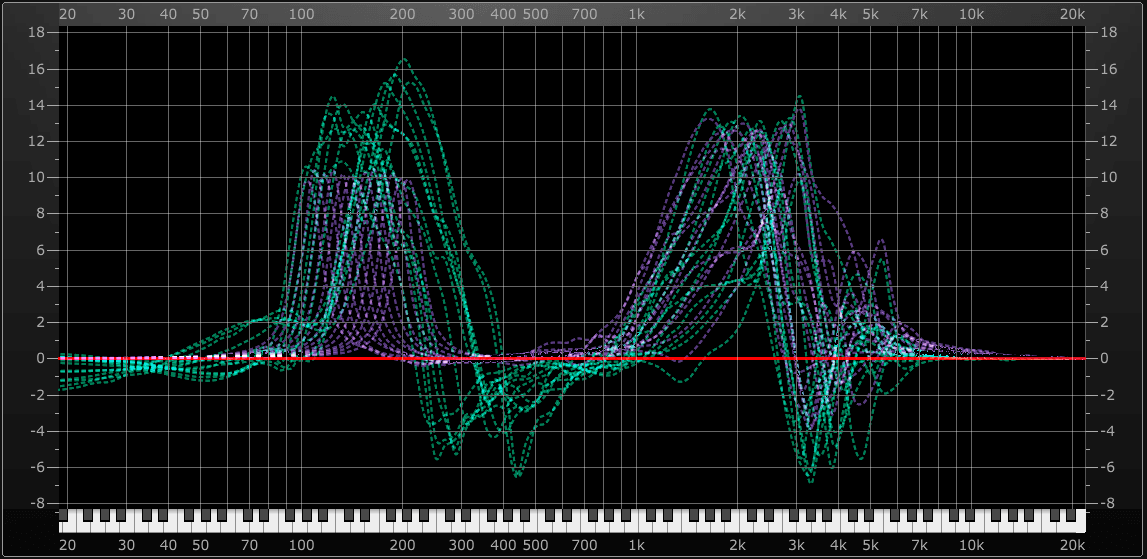This screenshot has height=559, width=1147.
Task: Click the 30 label on the top frequency axis
Action: tap(127, 14)
